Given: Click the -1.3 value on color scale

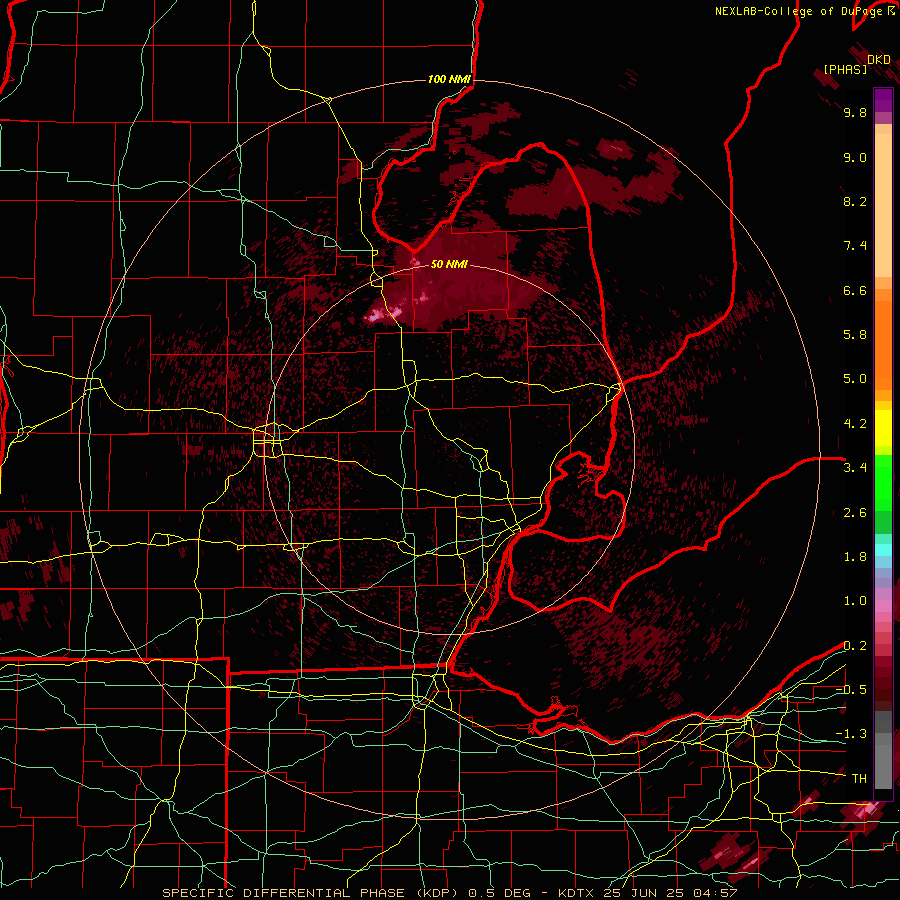Looking at the screenshot, I should click(x=851, y=734).
